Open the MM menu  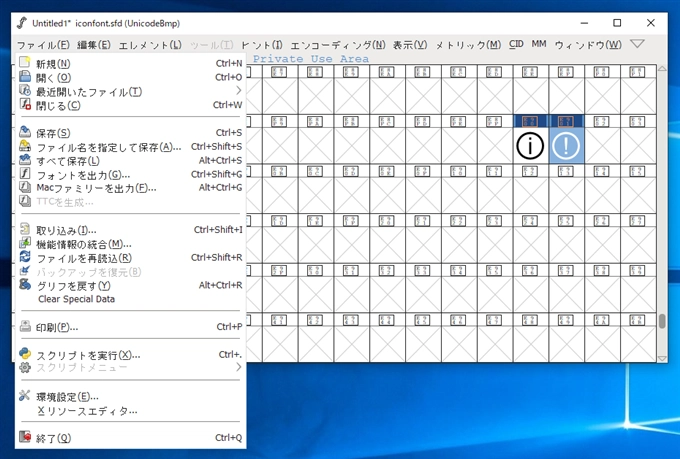539,44
